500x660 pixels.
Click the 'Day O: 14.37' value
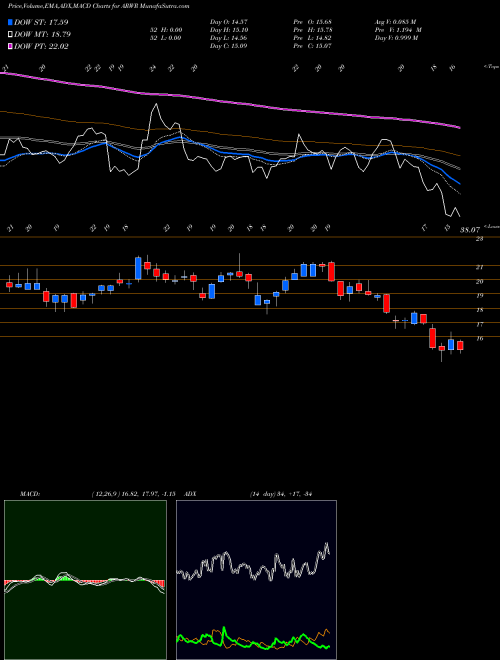tap(228, 22)
